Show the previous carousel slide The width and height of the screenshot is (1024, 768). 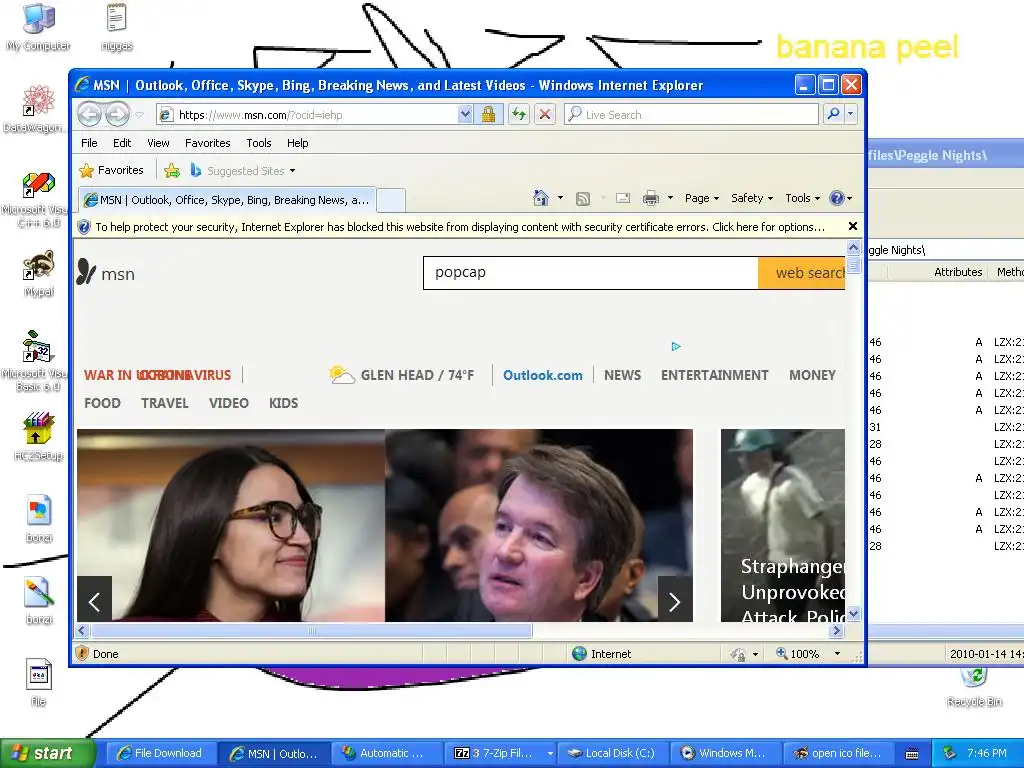[95, 601]
